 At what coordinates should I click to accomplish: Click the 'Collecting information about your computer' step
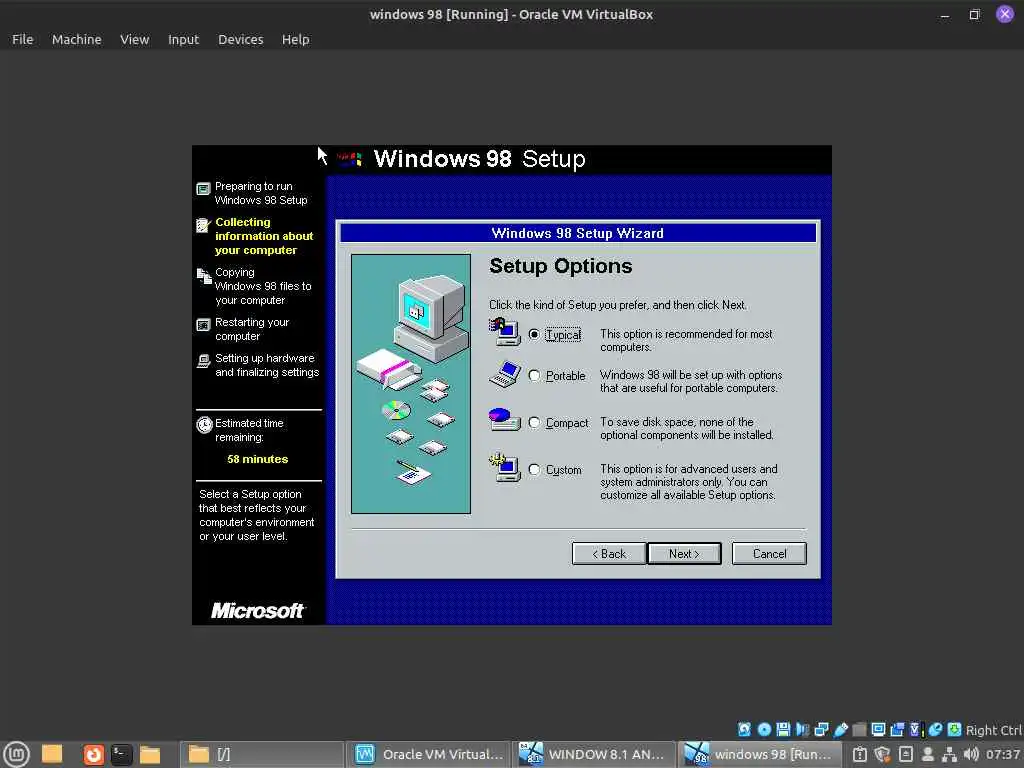tap(264, 236)
